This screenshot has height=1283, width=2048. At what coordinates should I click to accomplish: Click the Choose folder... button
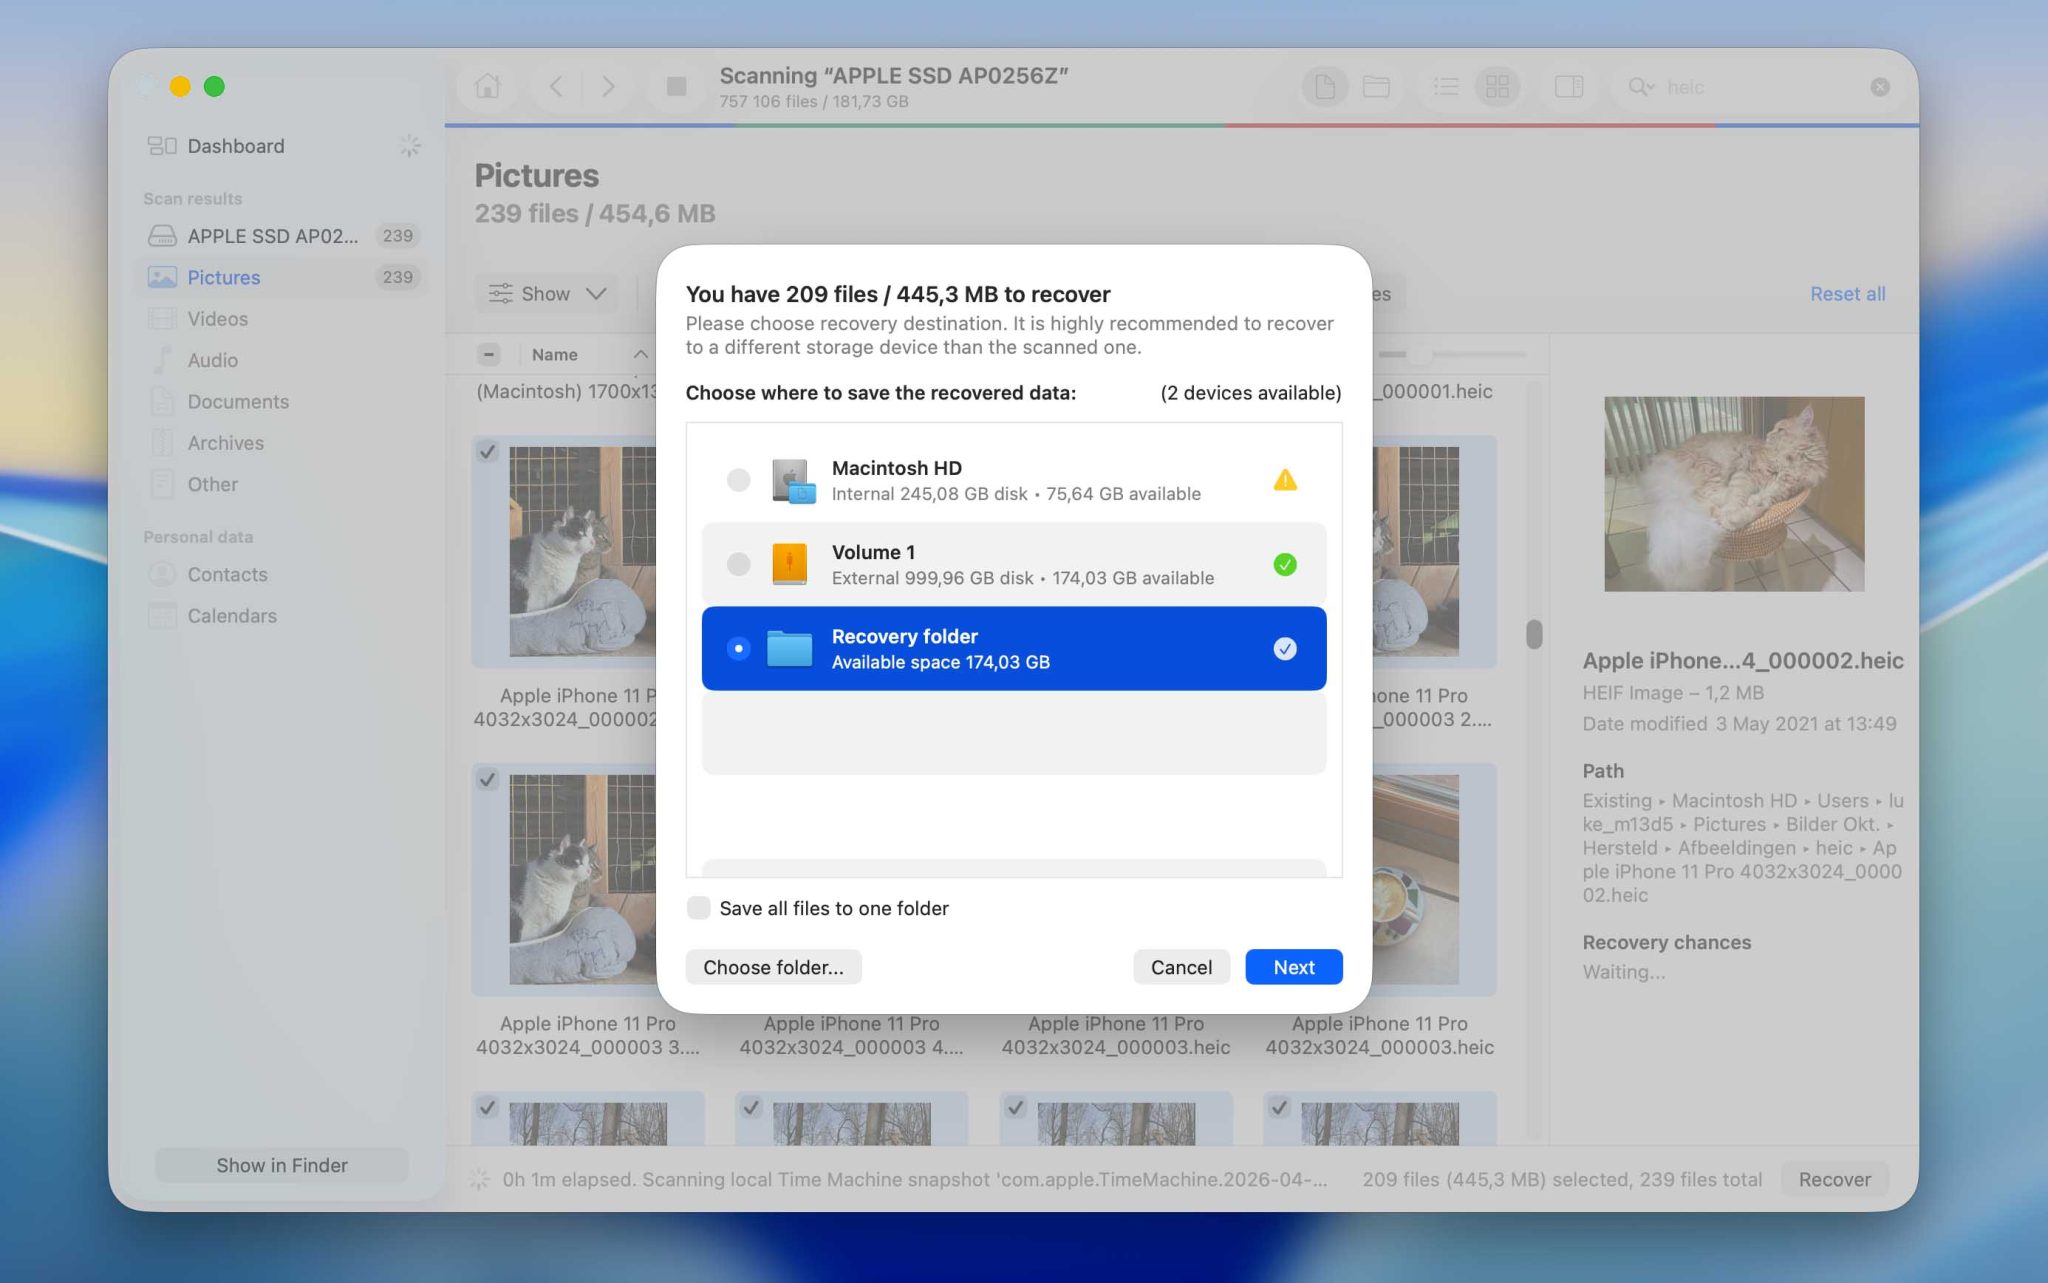click(773, 967)
